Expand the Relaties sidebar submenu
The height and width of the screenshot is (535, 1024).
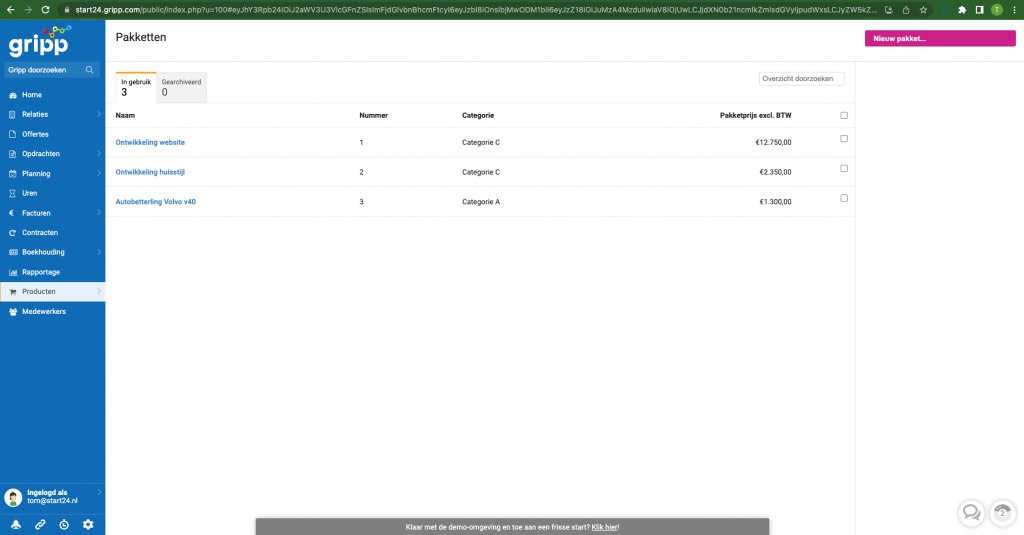coord(98,114)
